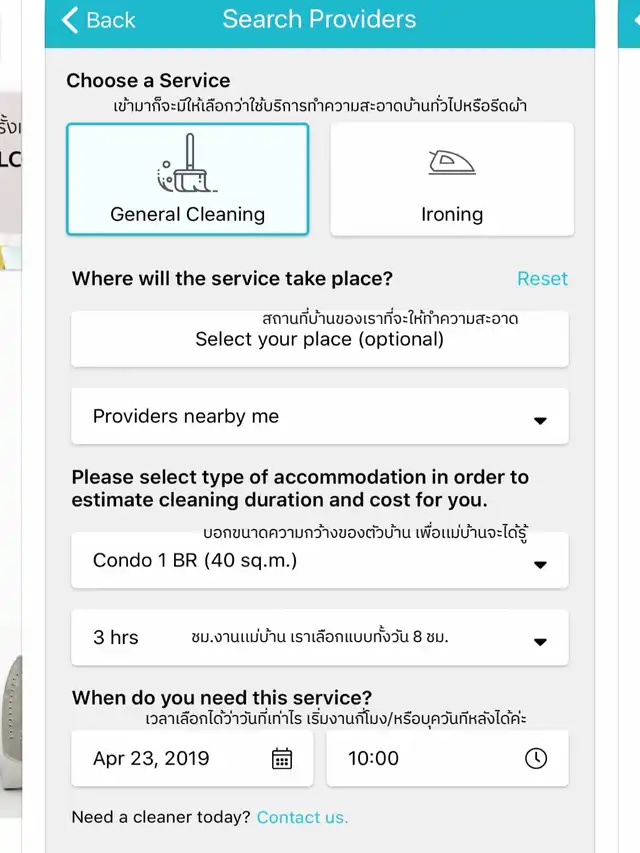Select the Ironing service card
640x853 pixels.
452,179
